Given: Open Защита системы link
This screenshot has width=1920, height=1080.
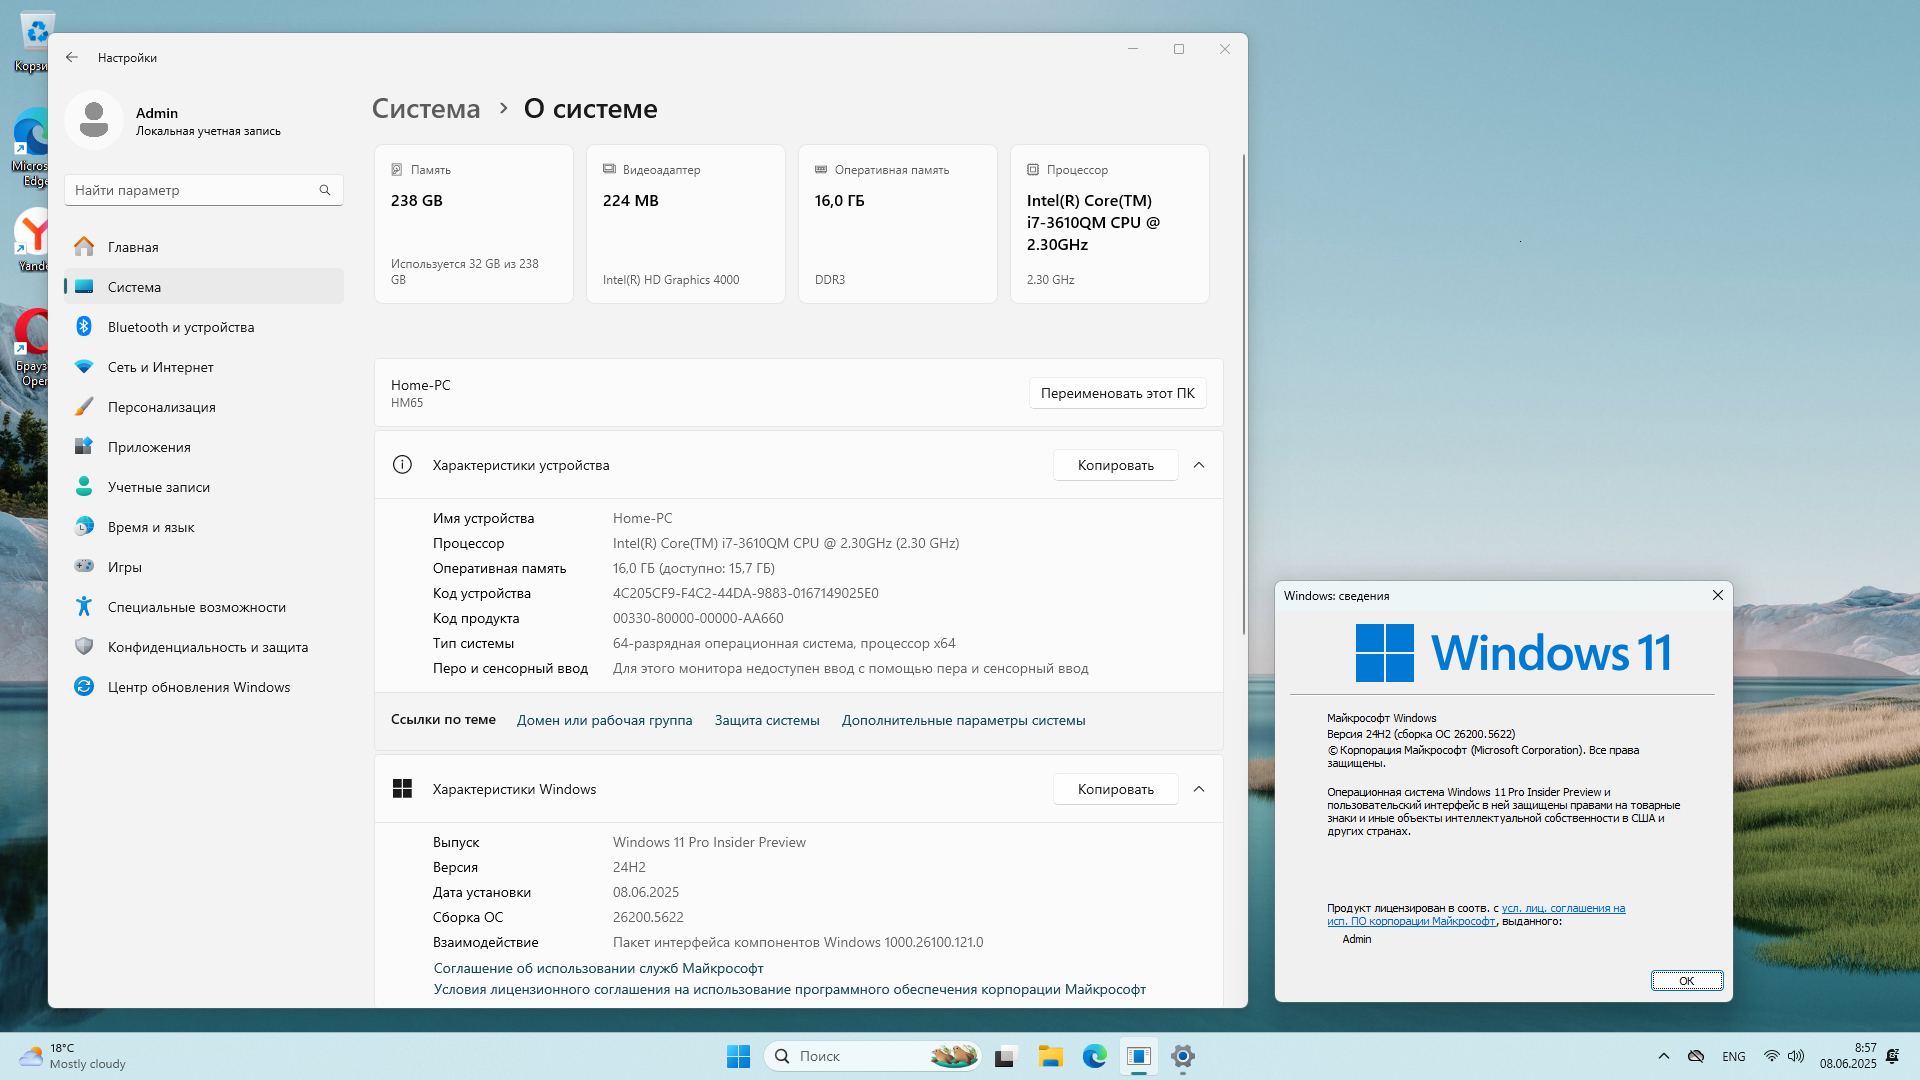Looking at the screenshot, I should tap(766, 720).
